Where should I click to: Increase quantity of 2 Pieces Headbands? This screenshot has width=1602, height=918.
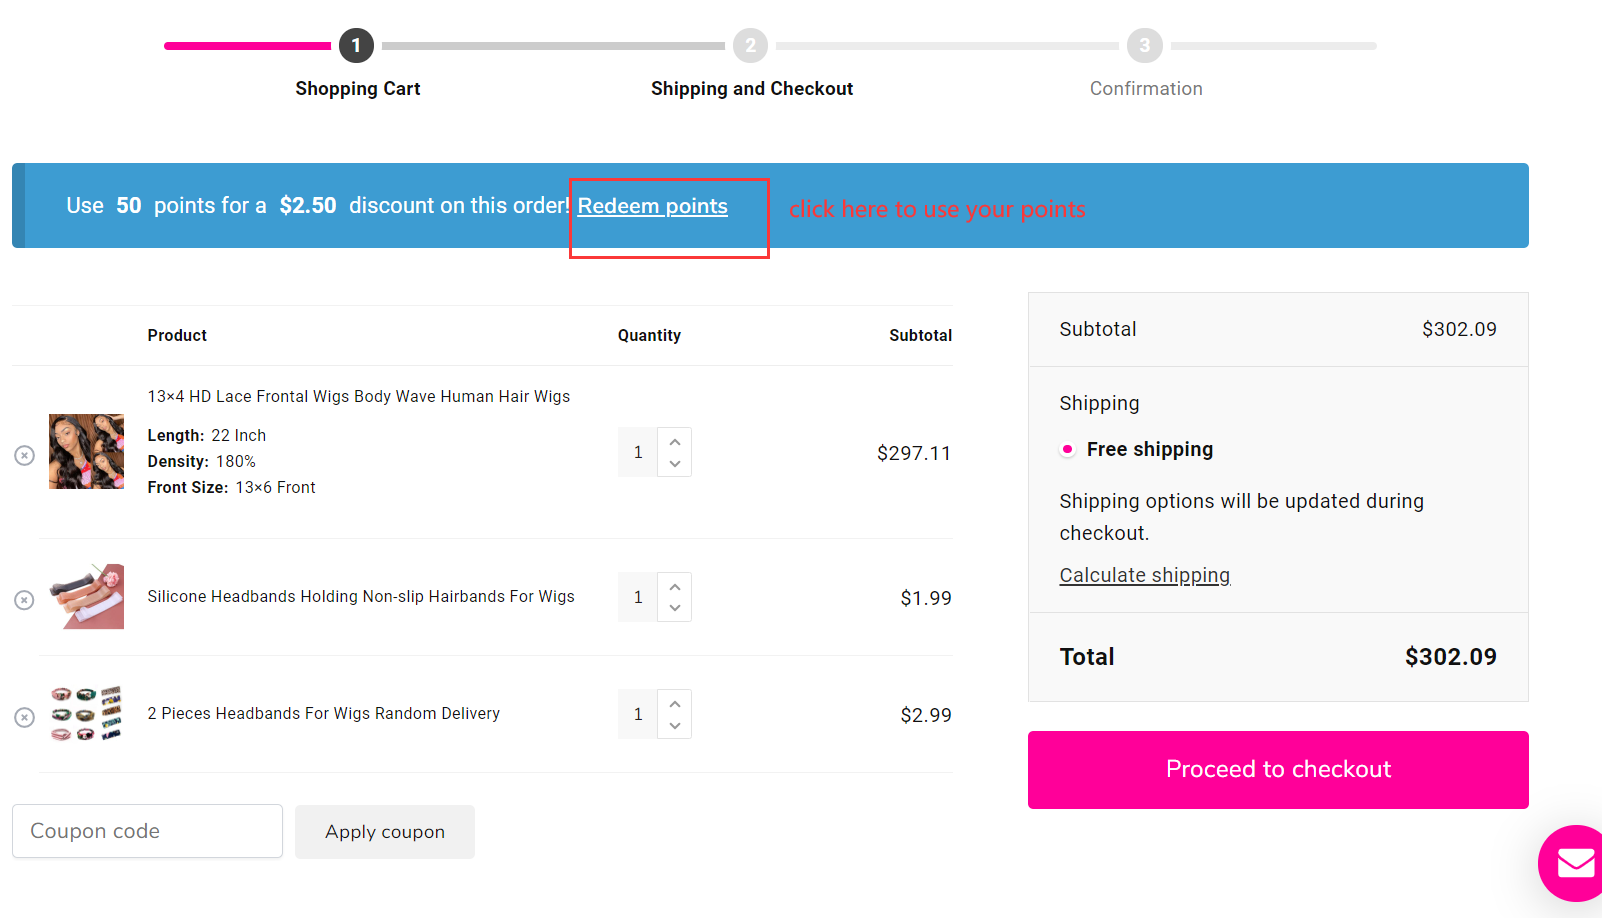(x=675, y=703)
